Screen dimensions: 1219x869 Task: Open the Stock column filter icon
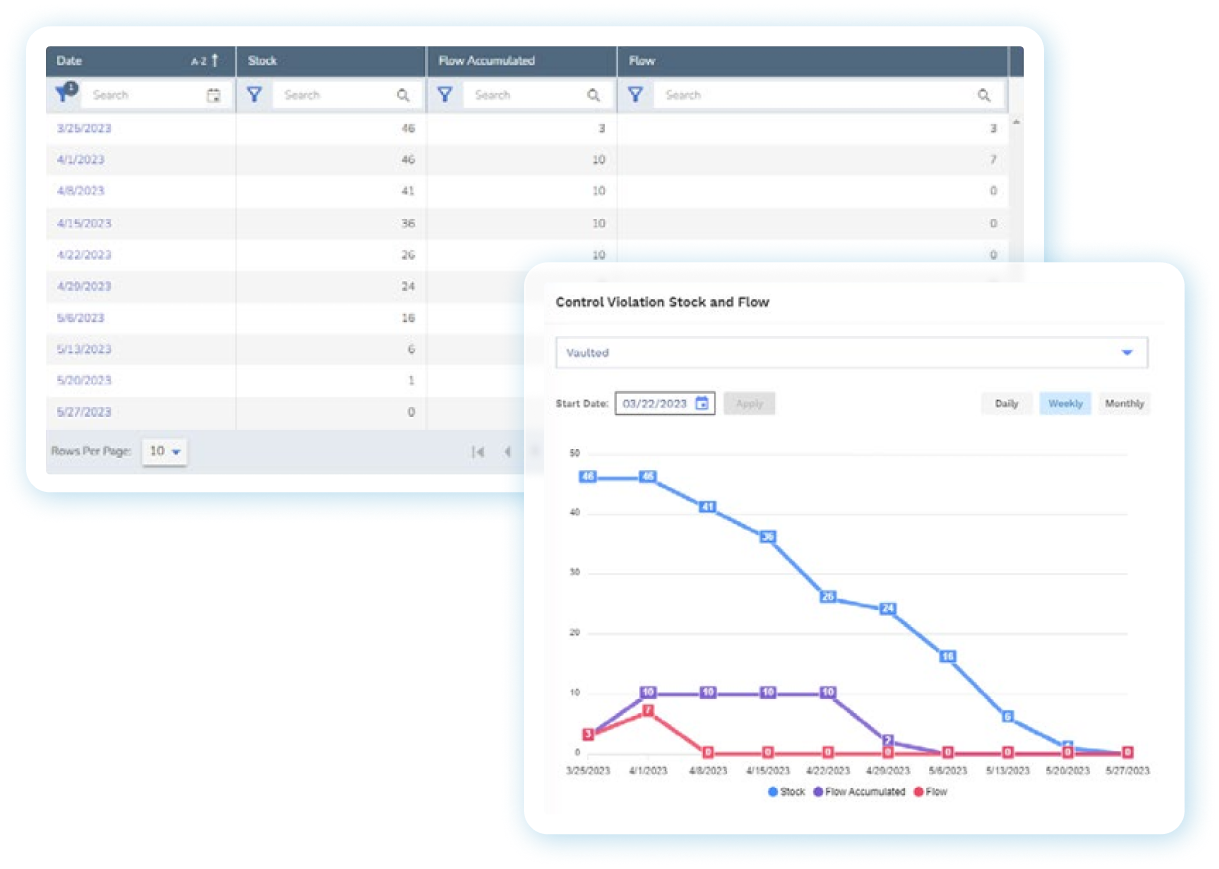pos(255,95)
